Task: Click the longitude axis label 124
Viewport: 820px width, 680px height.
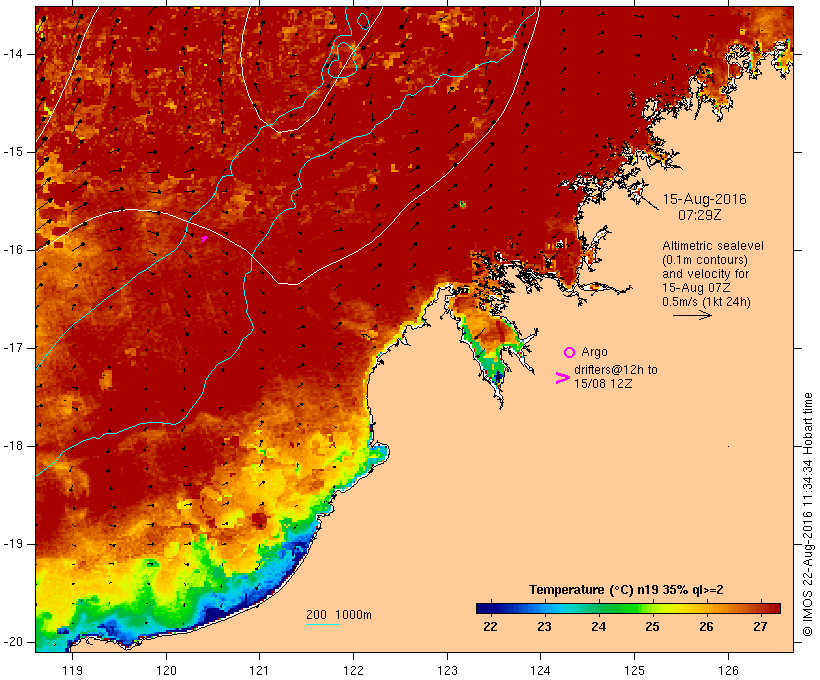Action: [x=540, y=671]
